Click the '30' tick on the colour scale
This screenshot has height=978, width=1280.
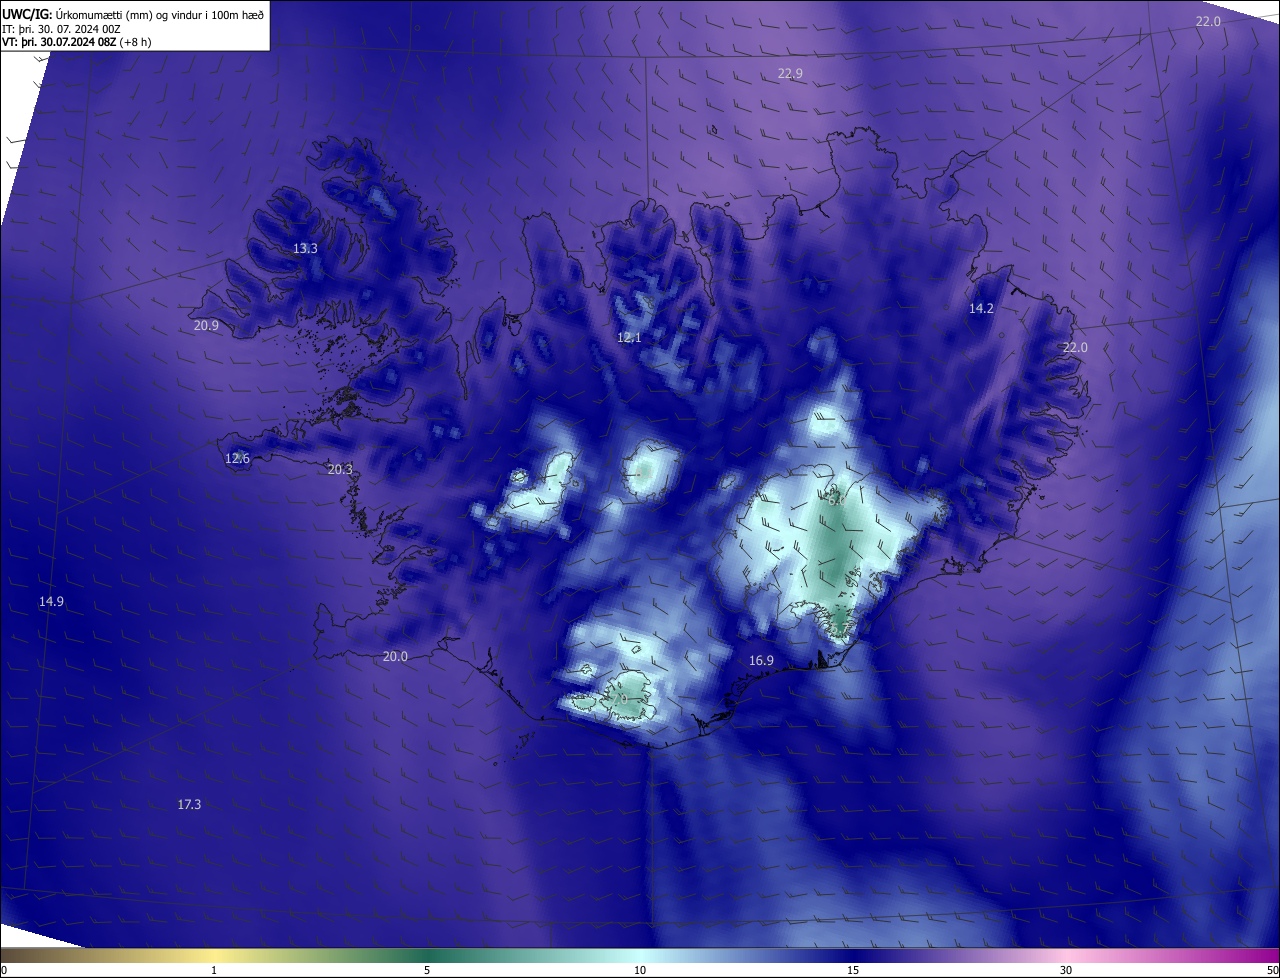tap(1066, 971)
